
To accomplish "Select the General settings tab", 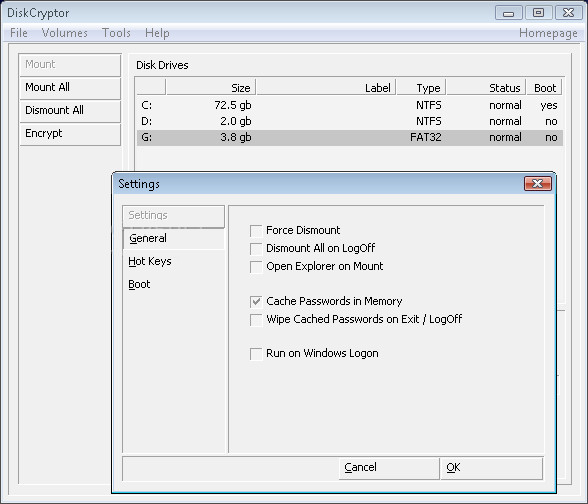I will 174,238.
